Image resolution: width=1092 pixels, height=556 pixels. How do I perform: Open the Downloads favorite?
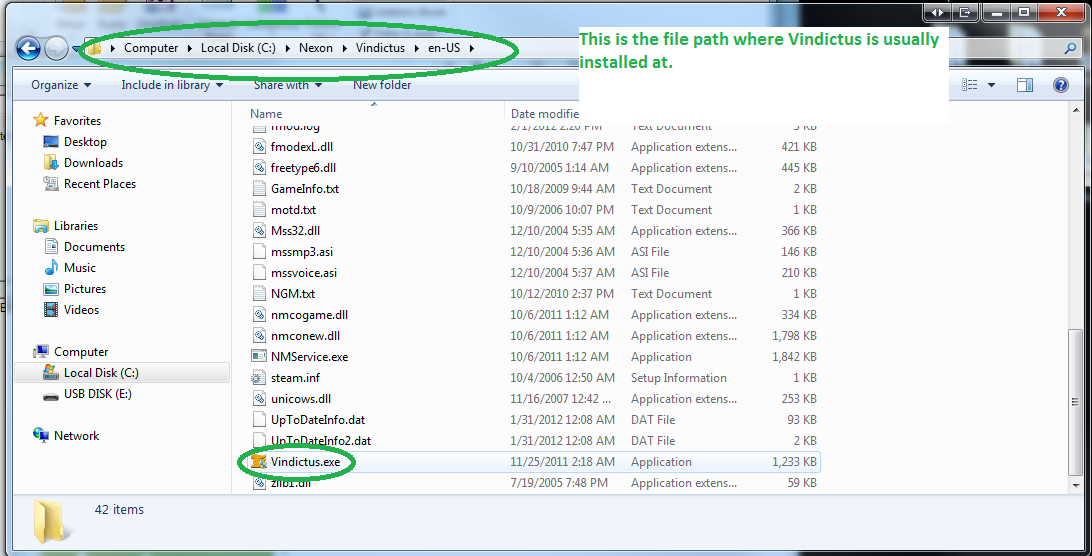pyautogui.click(x=93, y=162)
